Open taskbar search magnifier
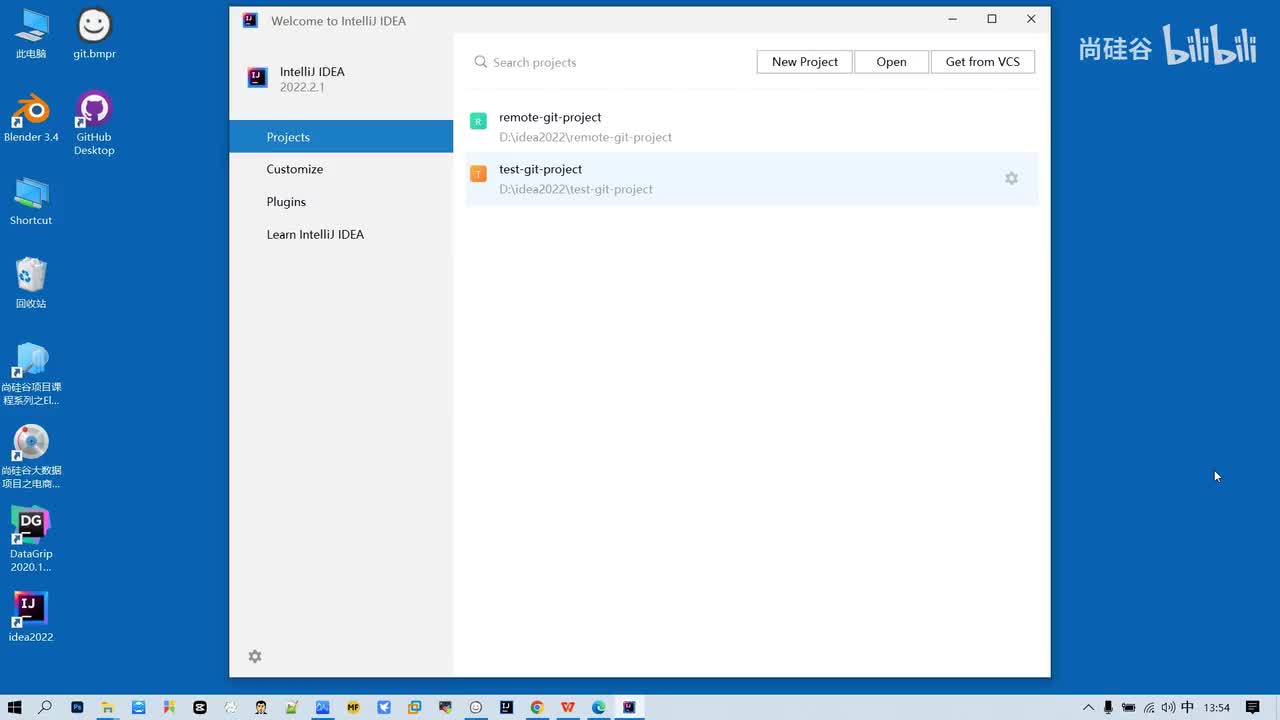 (x=45, y=707)
